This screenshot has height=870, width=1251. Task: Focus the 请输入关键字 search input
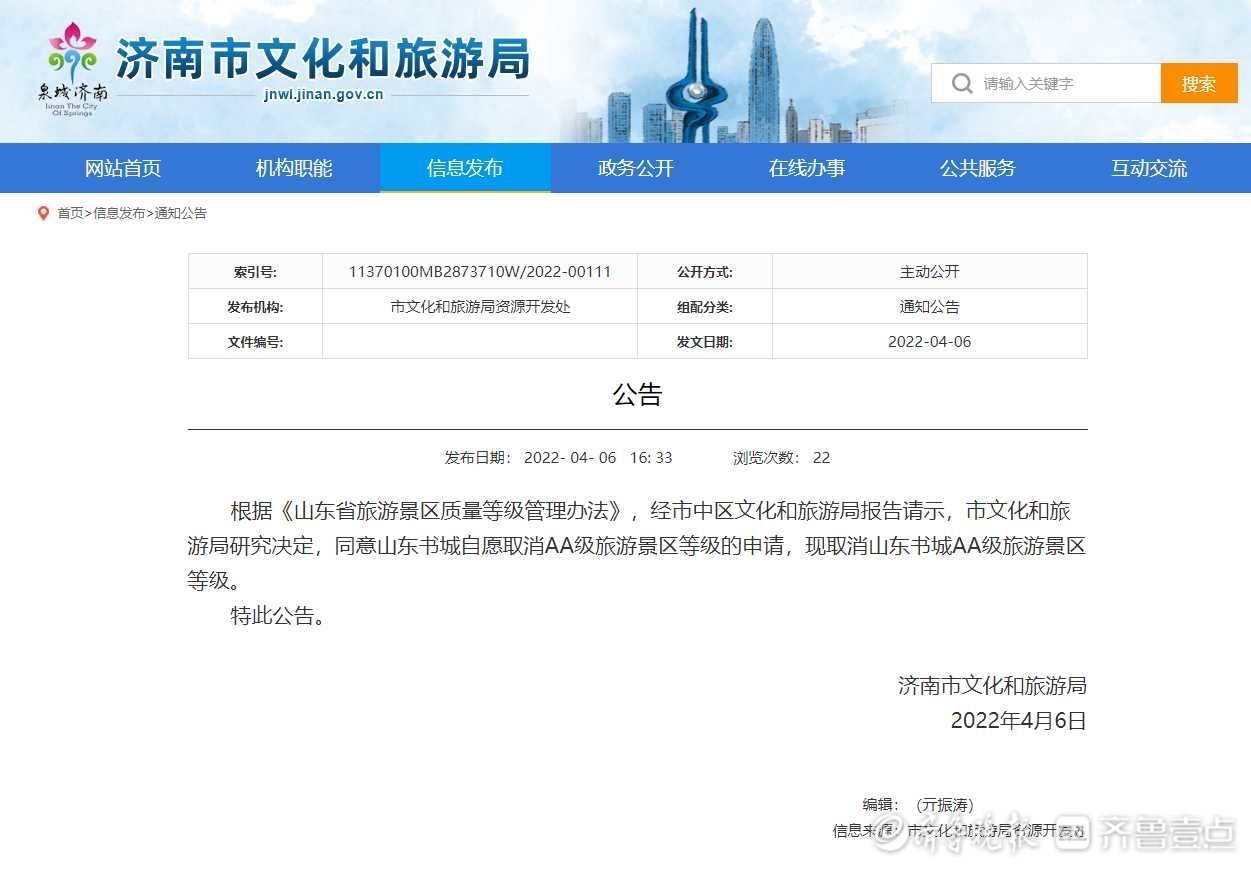click(1046, 83)
